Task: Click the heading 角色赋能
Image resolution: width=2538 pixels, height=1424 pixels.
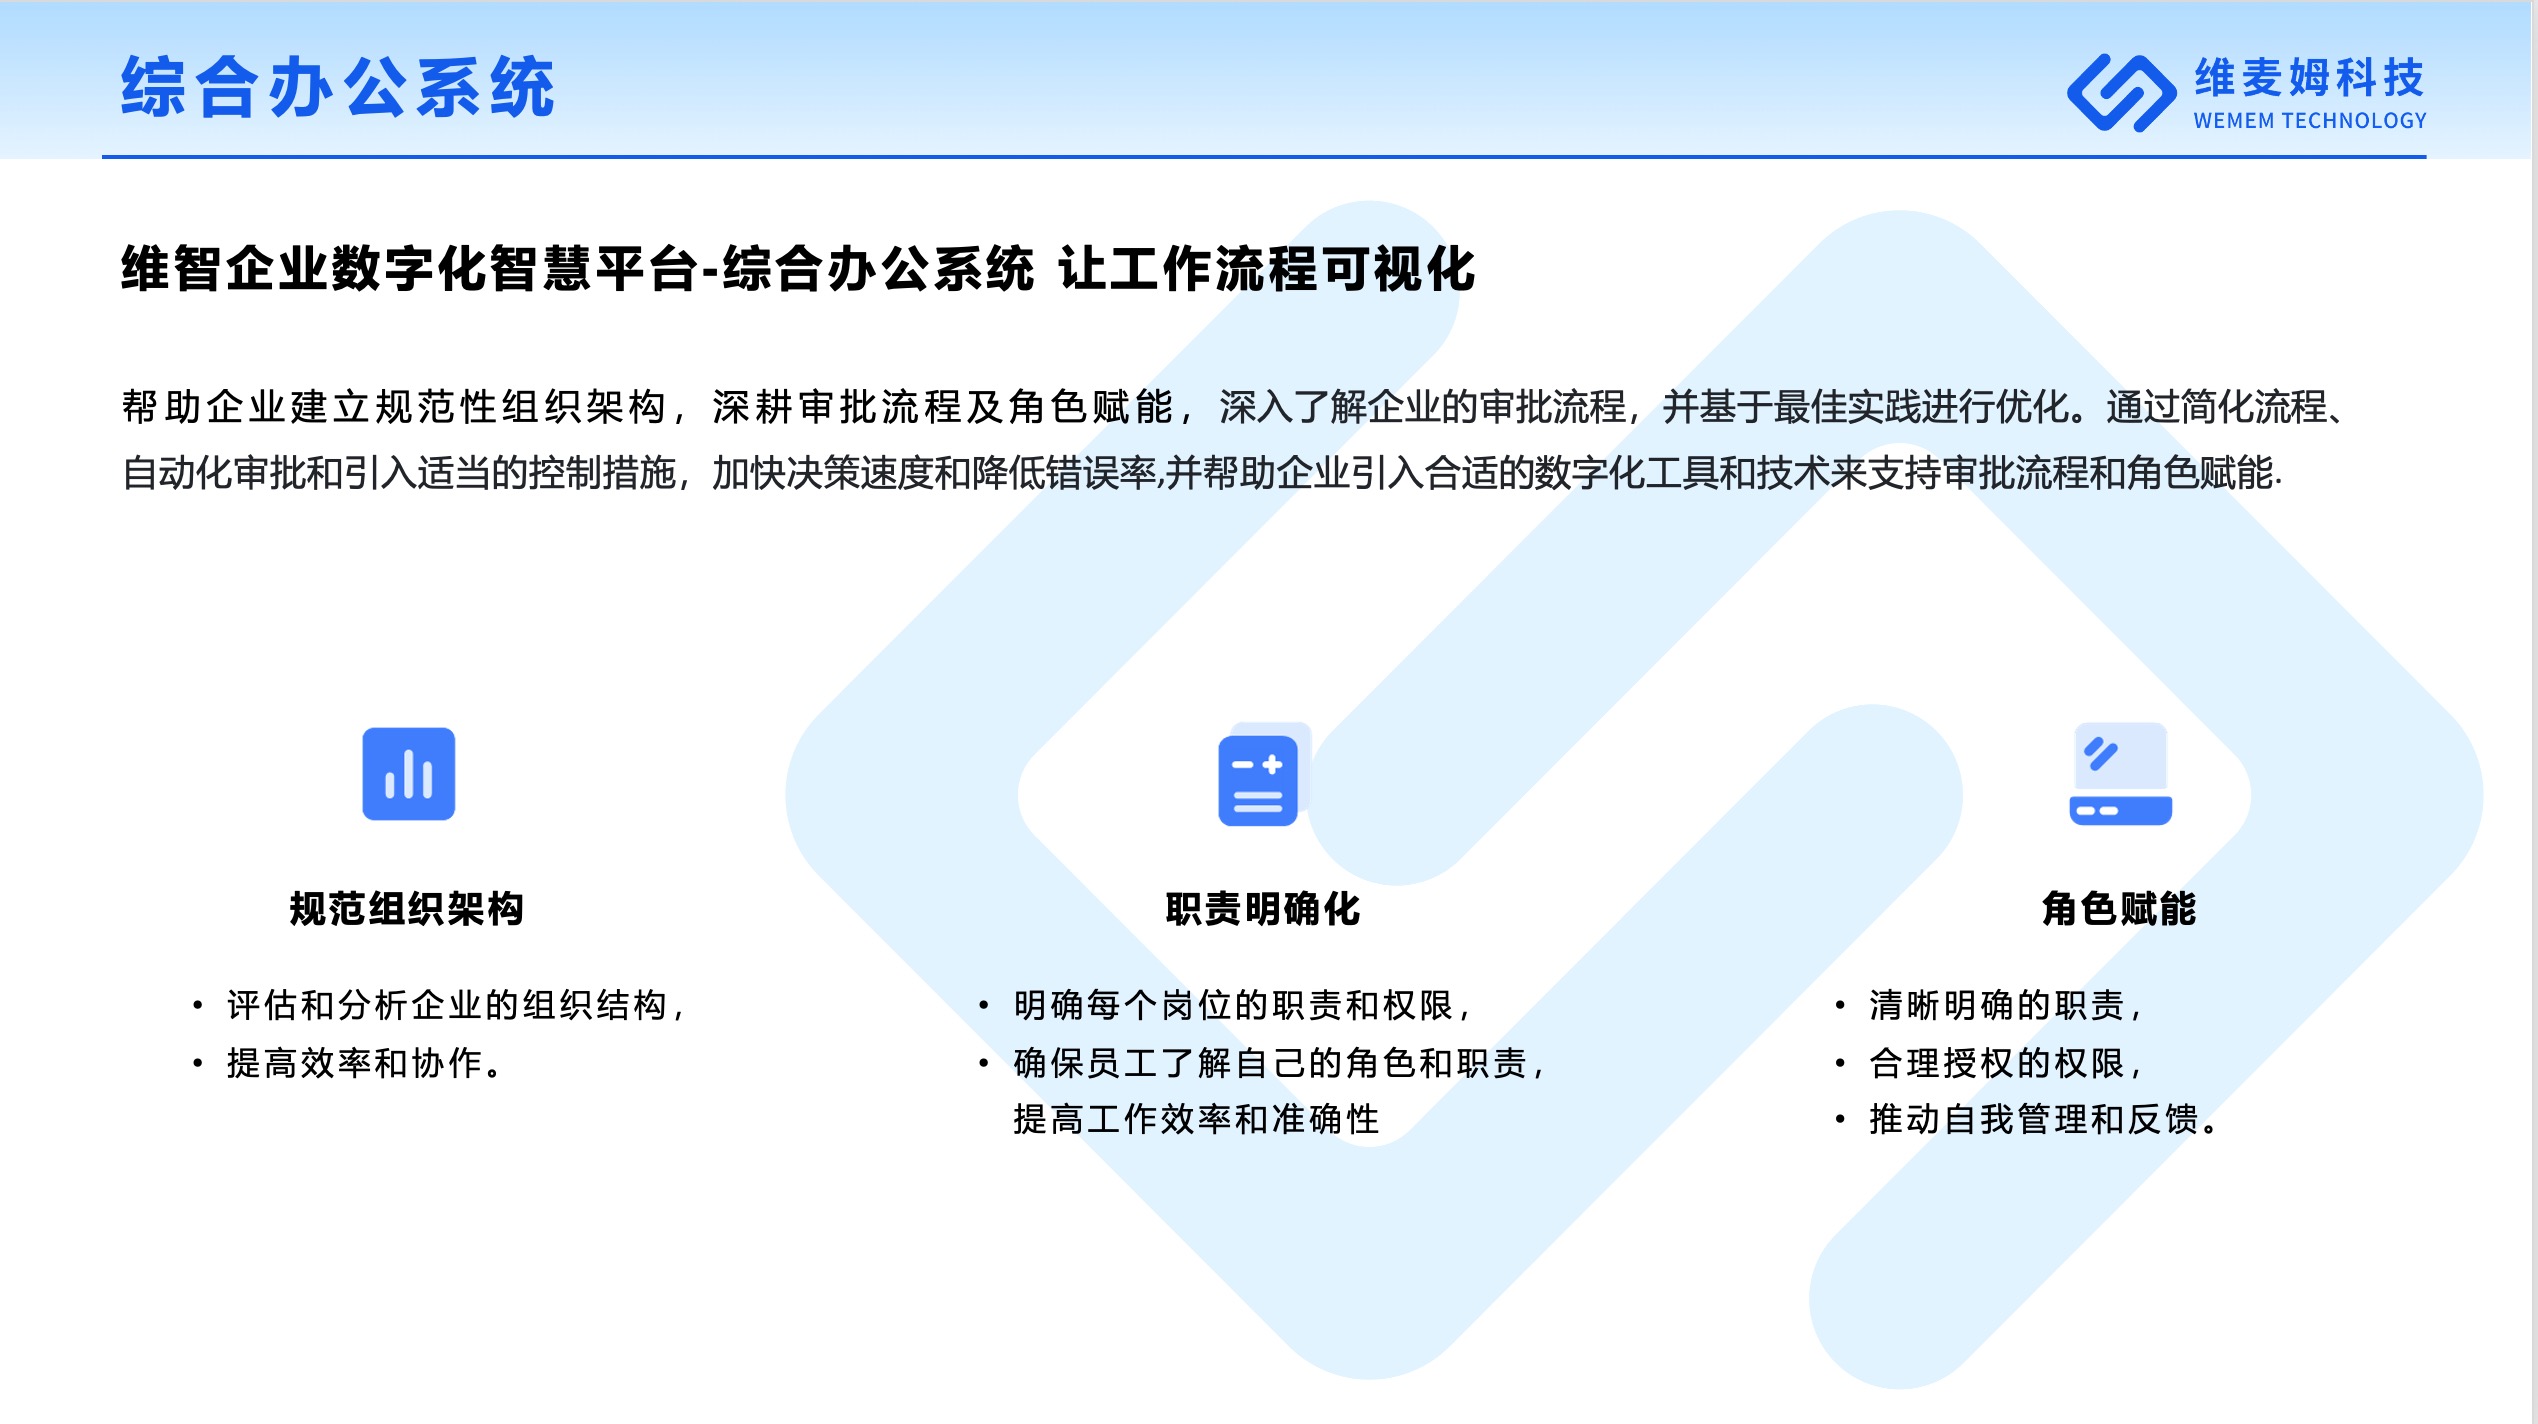Action: [x=2119, y=909]
